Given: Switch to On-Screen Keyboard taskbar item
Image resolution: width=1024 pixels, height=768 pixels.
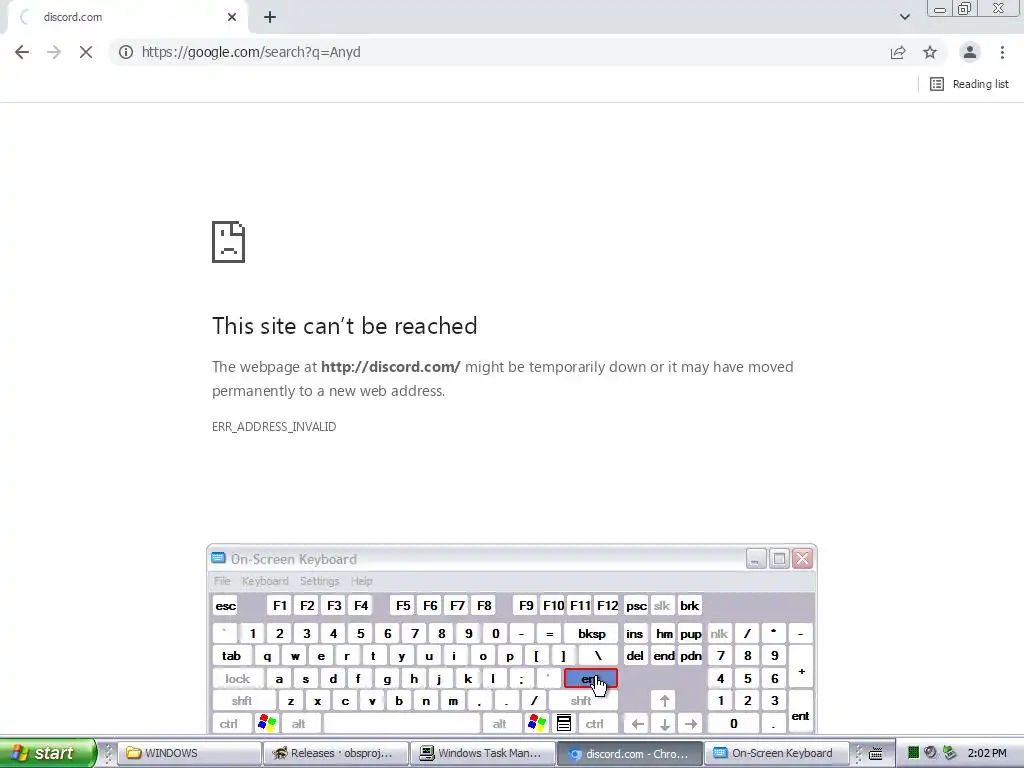Looking at the screenshot, I should pyautogui.click(x=776, y=754).
